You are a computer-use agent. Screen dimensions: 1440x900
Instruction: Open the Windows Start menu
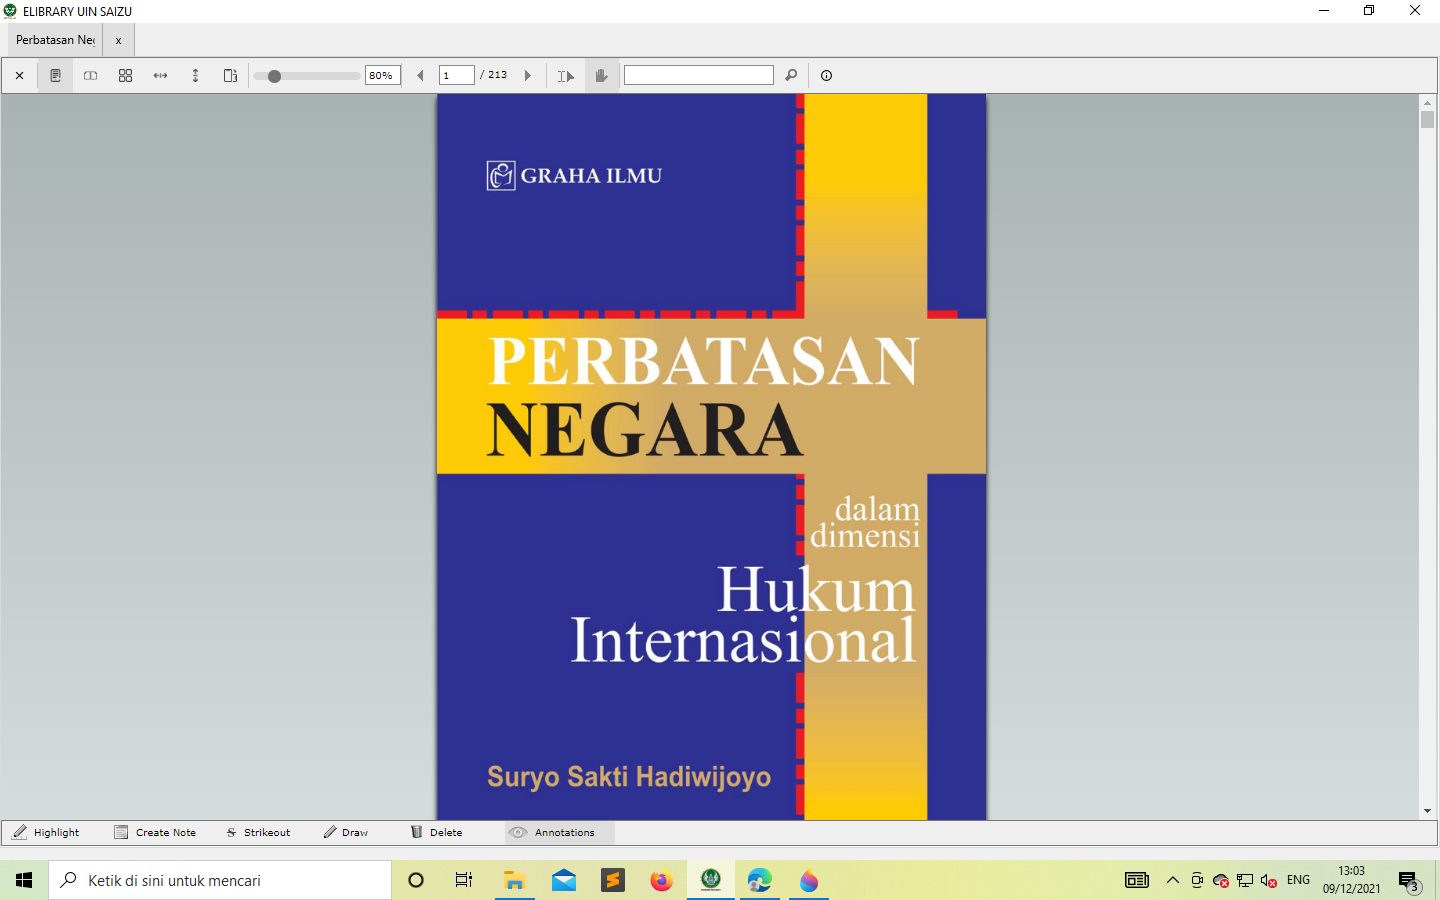point(24,880)
